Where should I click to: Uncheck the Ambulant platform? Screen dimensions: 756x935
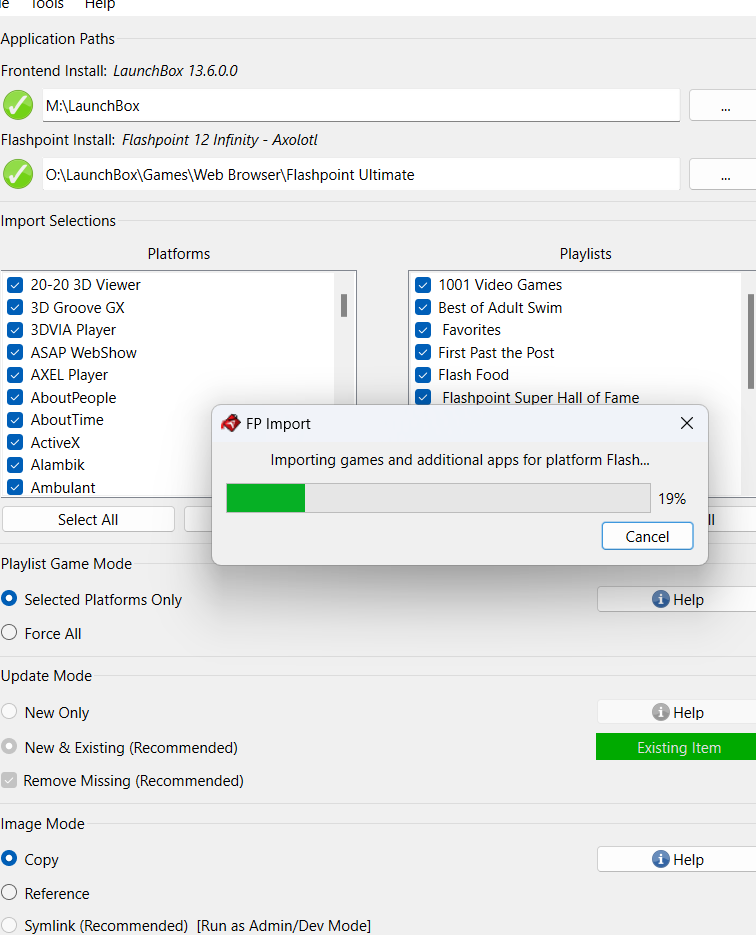point(15,487)
